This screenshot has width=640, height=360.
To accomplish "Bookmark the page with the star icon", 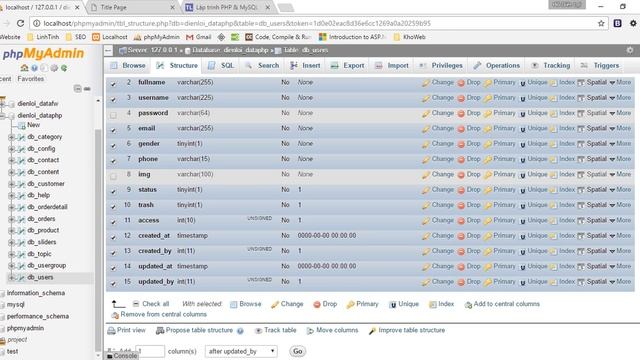I will pos(601,23).
